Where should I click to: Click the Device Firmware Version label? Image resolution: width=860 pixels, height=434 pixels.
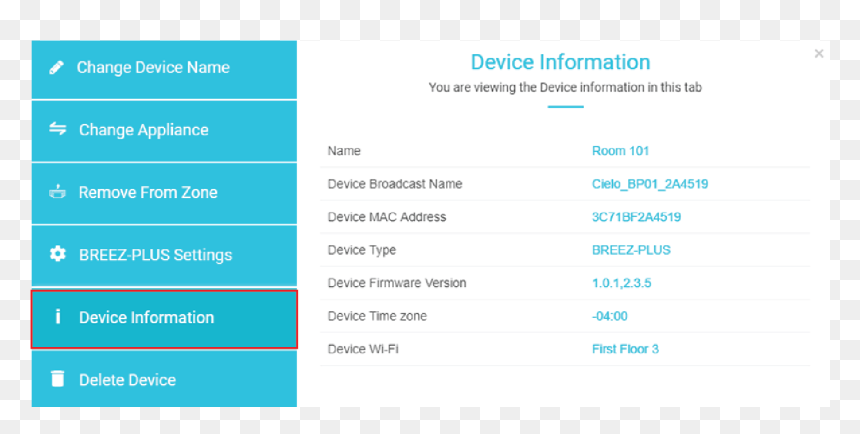click(x=397, y=284)
